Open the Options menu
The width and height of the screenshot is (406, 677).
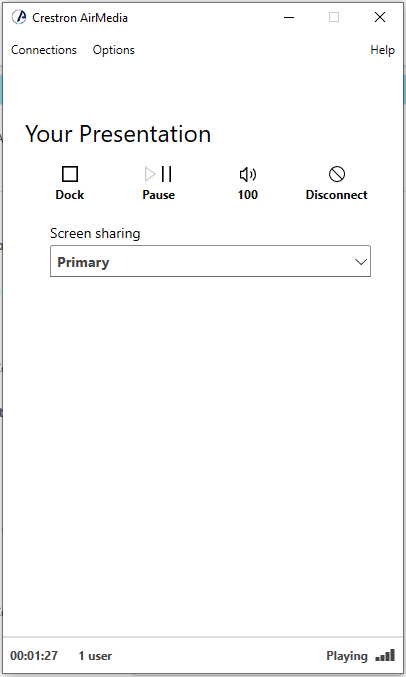[x=114, y=50]
